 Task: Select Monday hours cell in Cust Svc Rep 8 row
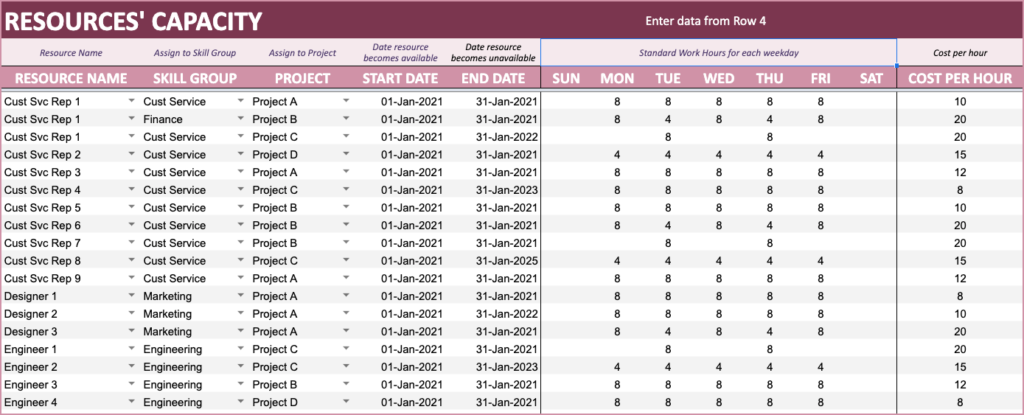coord(617,260)
